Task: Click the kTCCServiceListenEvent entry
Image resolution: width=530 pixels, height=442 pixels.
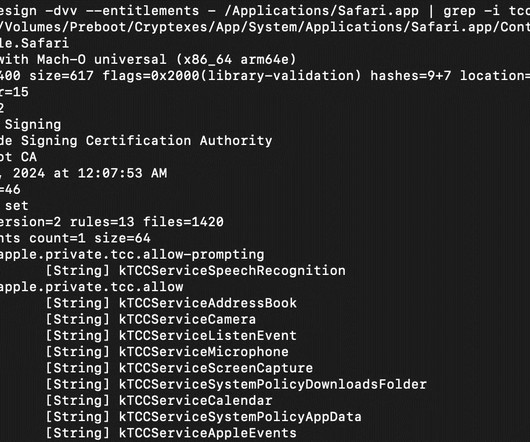Action: pyautogui.click(x=208, y=336)
